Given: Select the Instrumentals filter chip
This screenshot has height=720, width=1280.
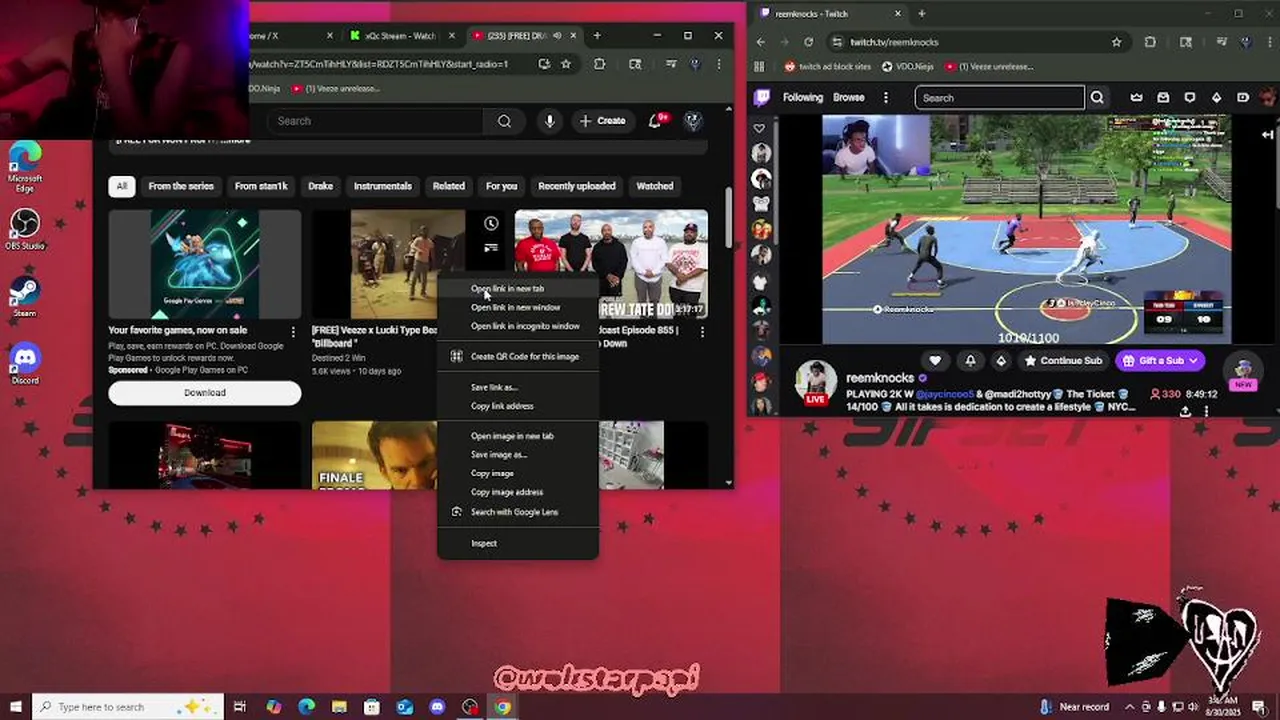Looking at the screenshot, I should tap(383, 186).
